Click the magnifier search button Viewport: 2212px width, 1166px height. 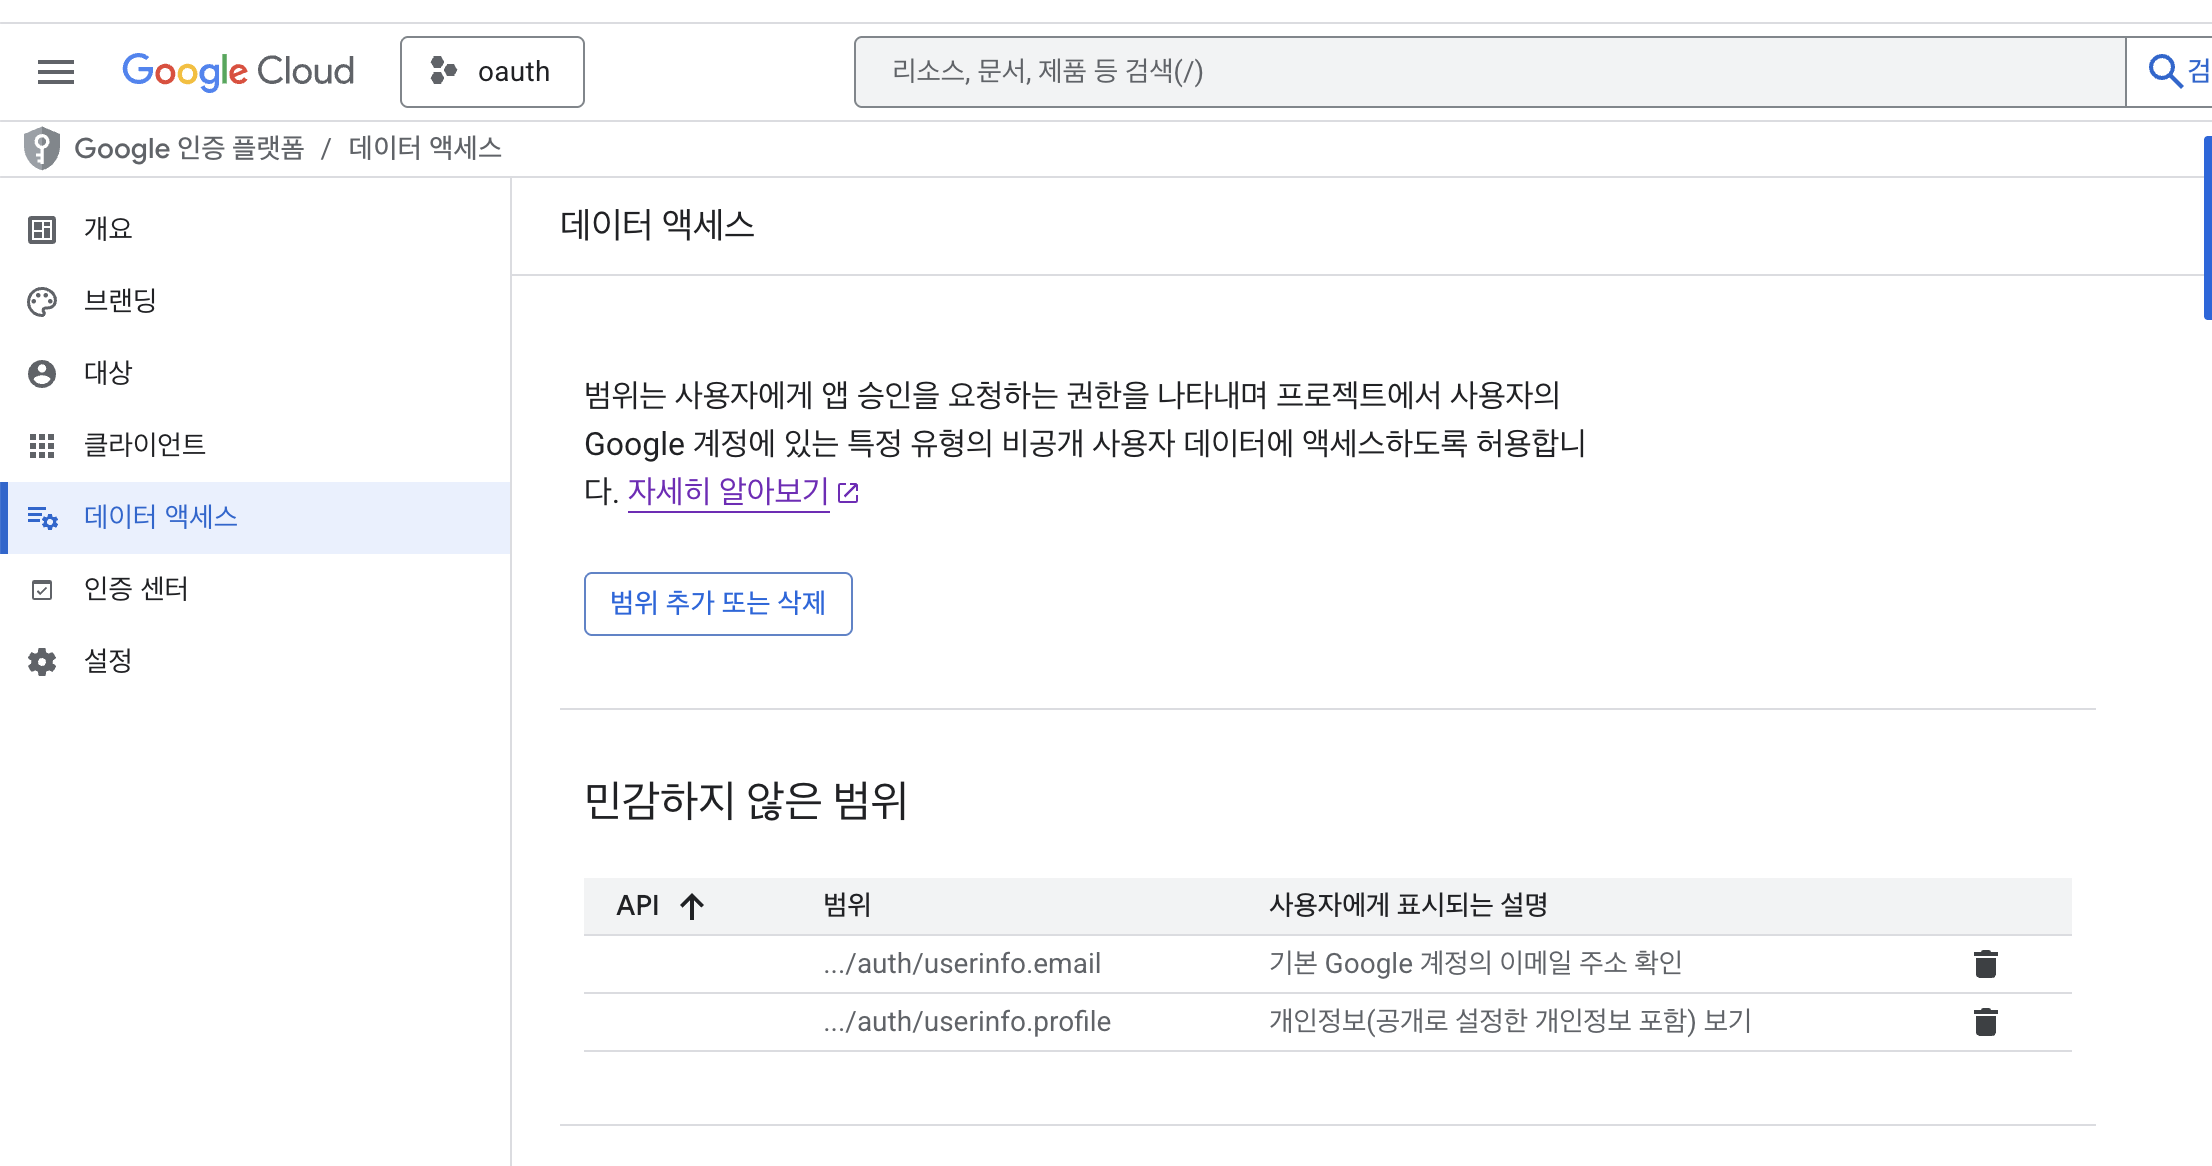tap(2165, 72)
